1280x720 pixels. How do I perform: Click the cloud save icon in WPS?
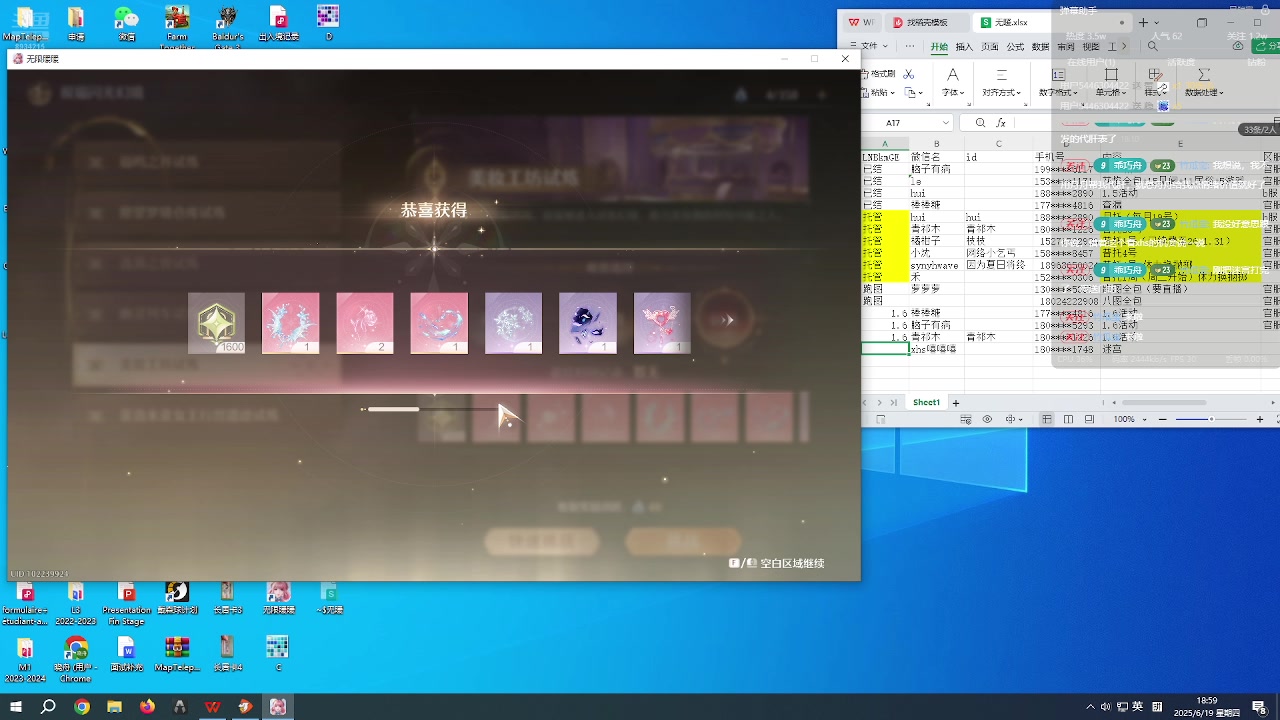pos(1239,46)
